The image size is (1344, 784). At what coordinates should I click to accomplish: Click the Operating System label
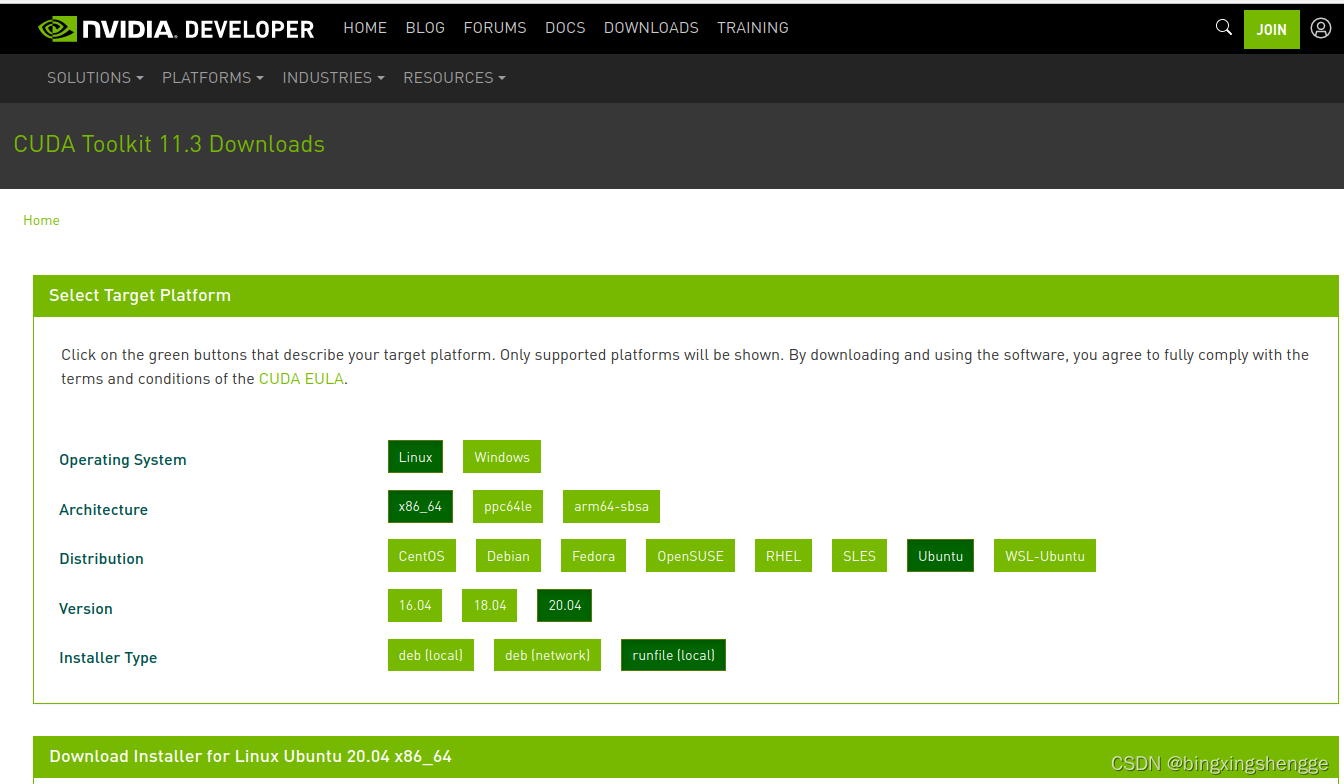123,460
